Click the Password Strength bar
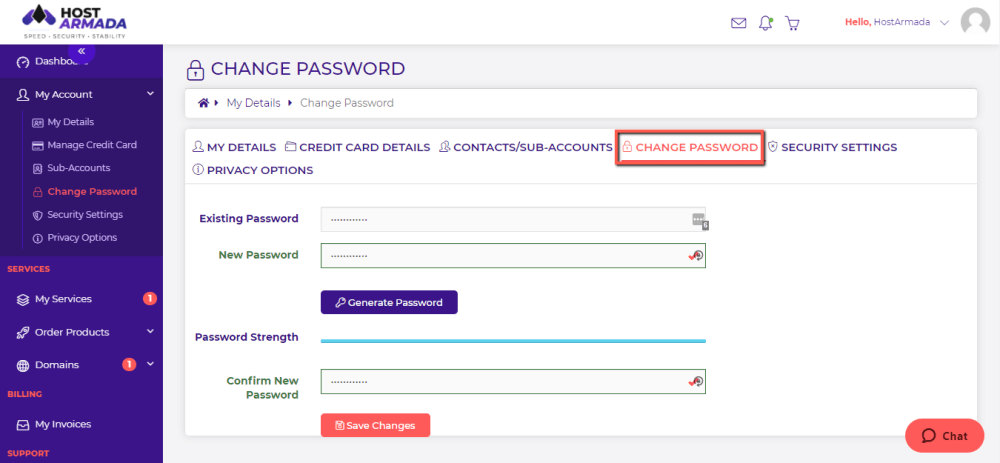 tap(513, 341)
